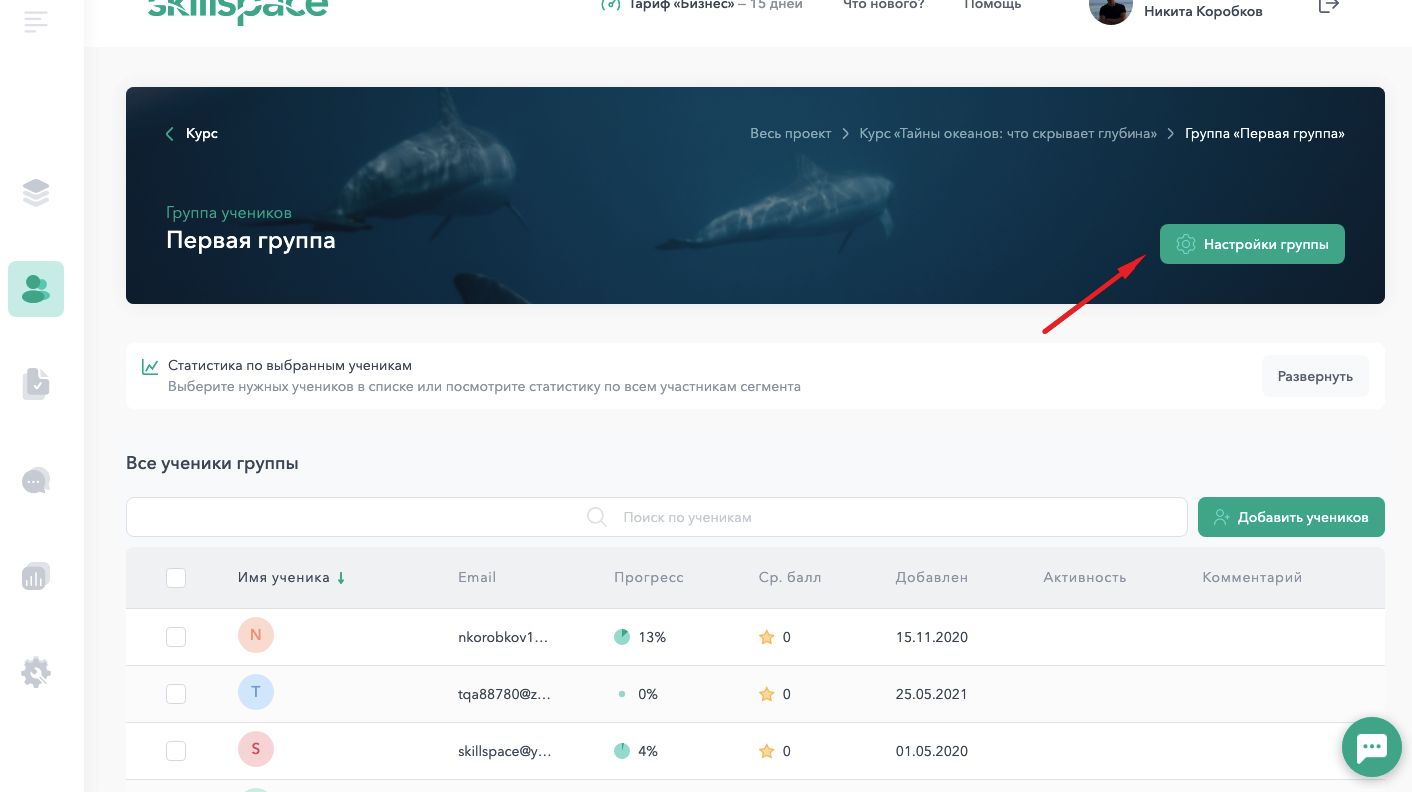Check the box for skillspace student
The image size is (1412, 792).
point(176,751)
